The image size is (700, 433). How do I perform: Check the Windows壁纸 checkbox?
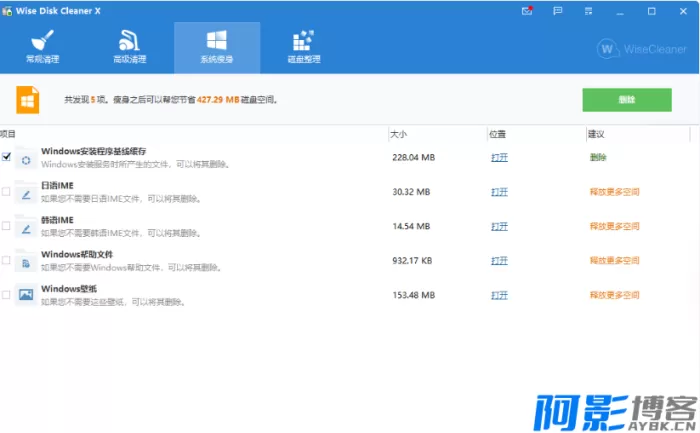[6, 295]
